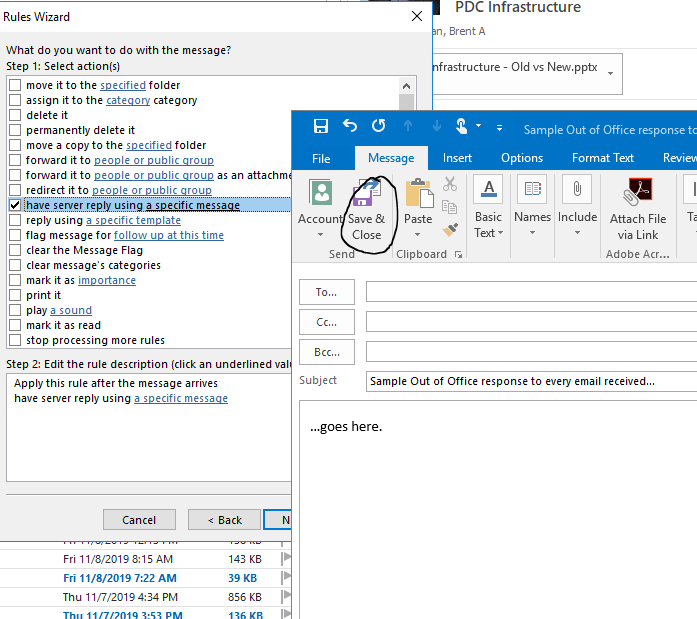Screen dimensions: 697x619
Task: Check 'stop processing more rules'
Action: 15,340
